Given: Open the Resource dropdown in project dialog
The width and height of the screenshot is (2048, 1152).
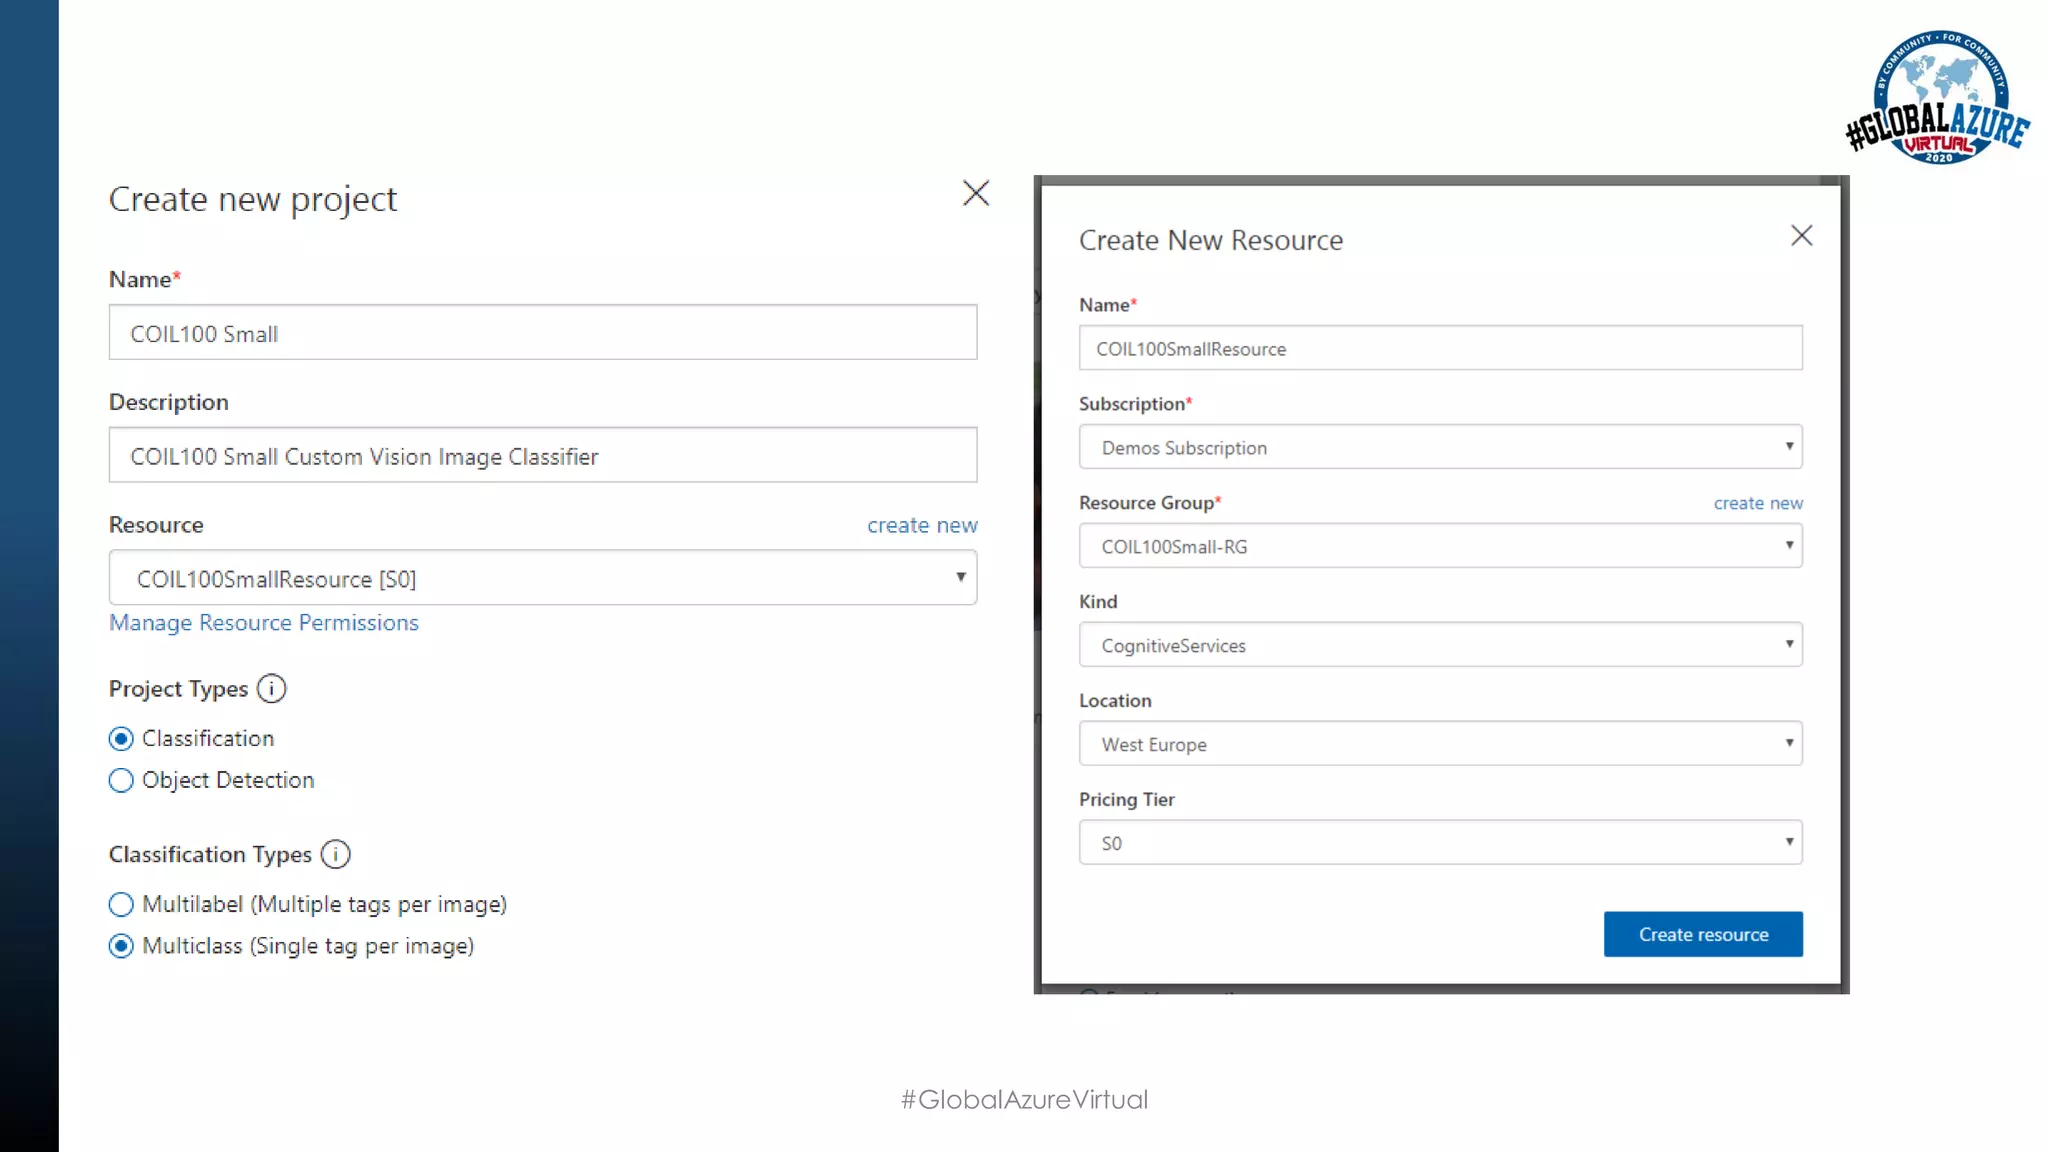Looking at the screenshot, I should tap(543, 578).
